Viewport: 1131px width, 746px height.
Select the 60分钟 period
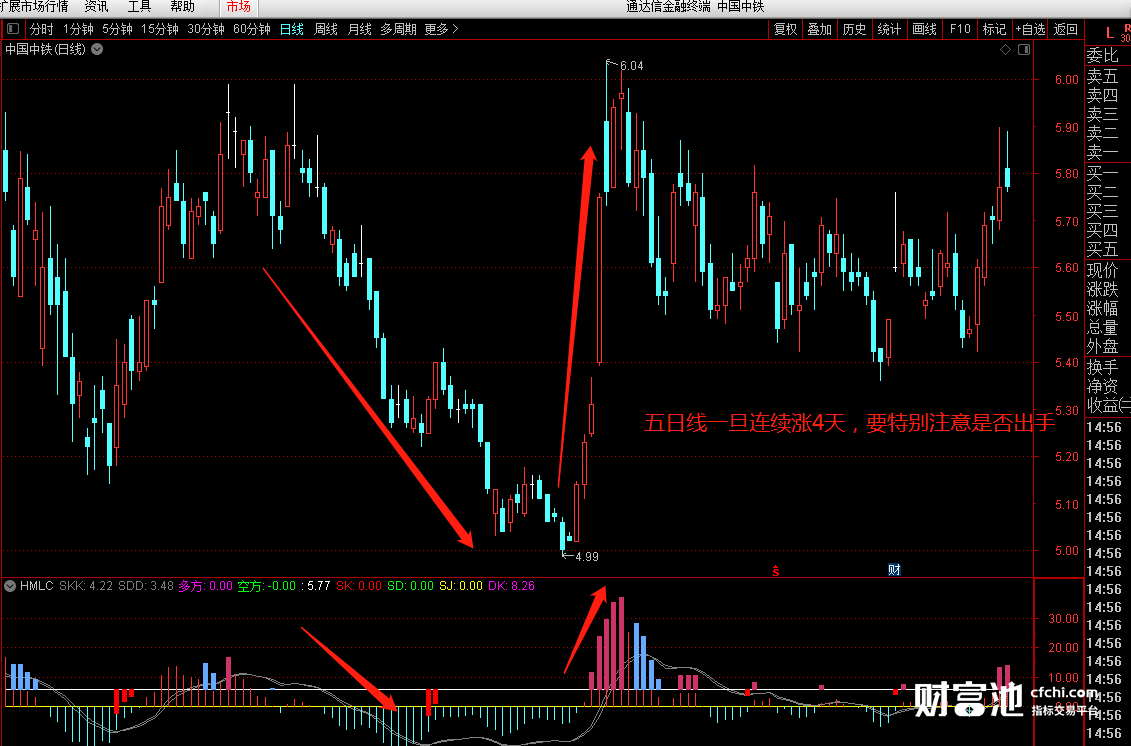[x=252, y=29]
